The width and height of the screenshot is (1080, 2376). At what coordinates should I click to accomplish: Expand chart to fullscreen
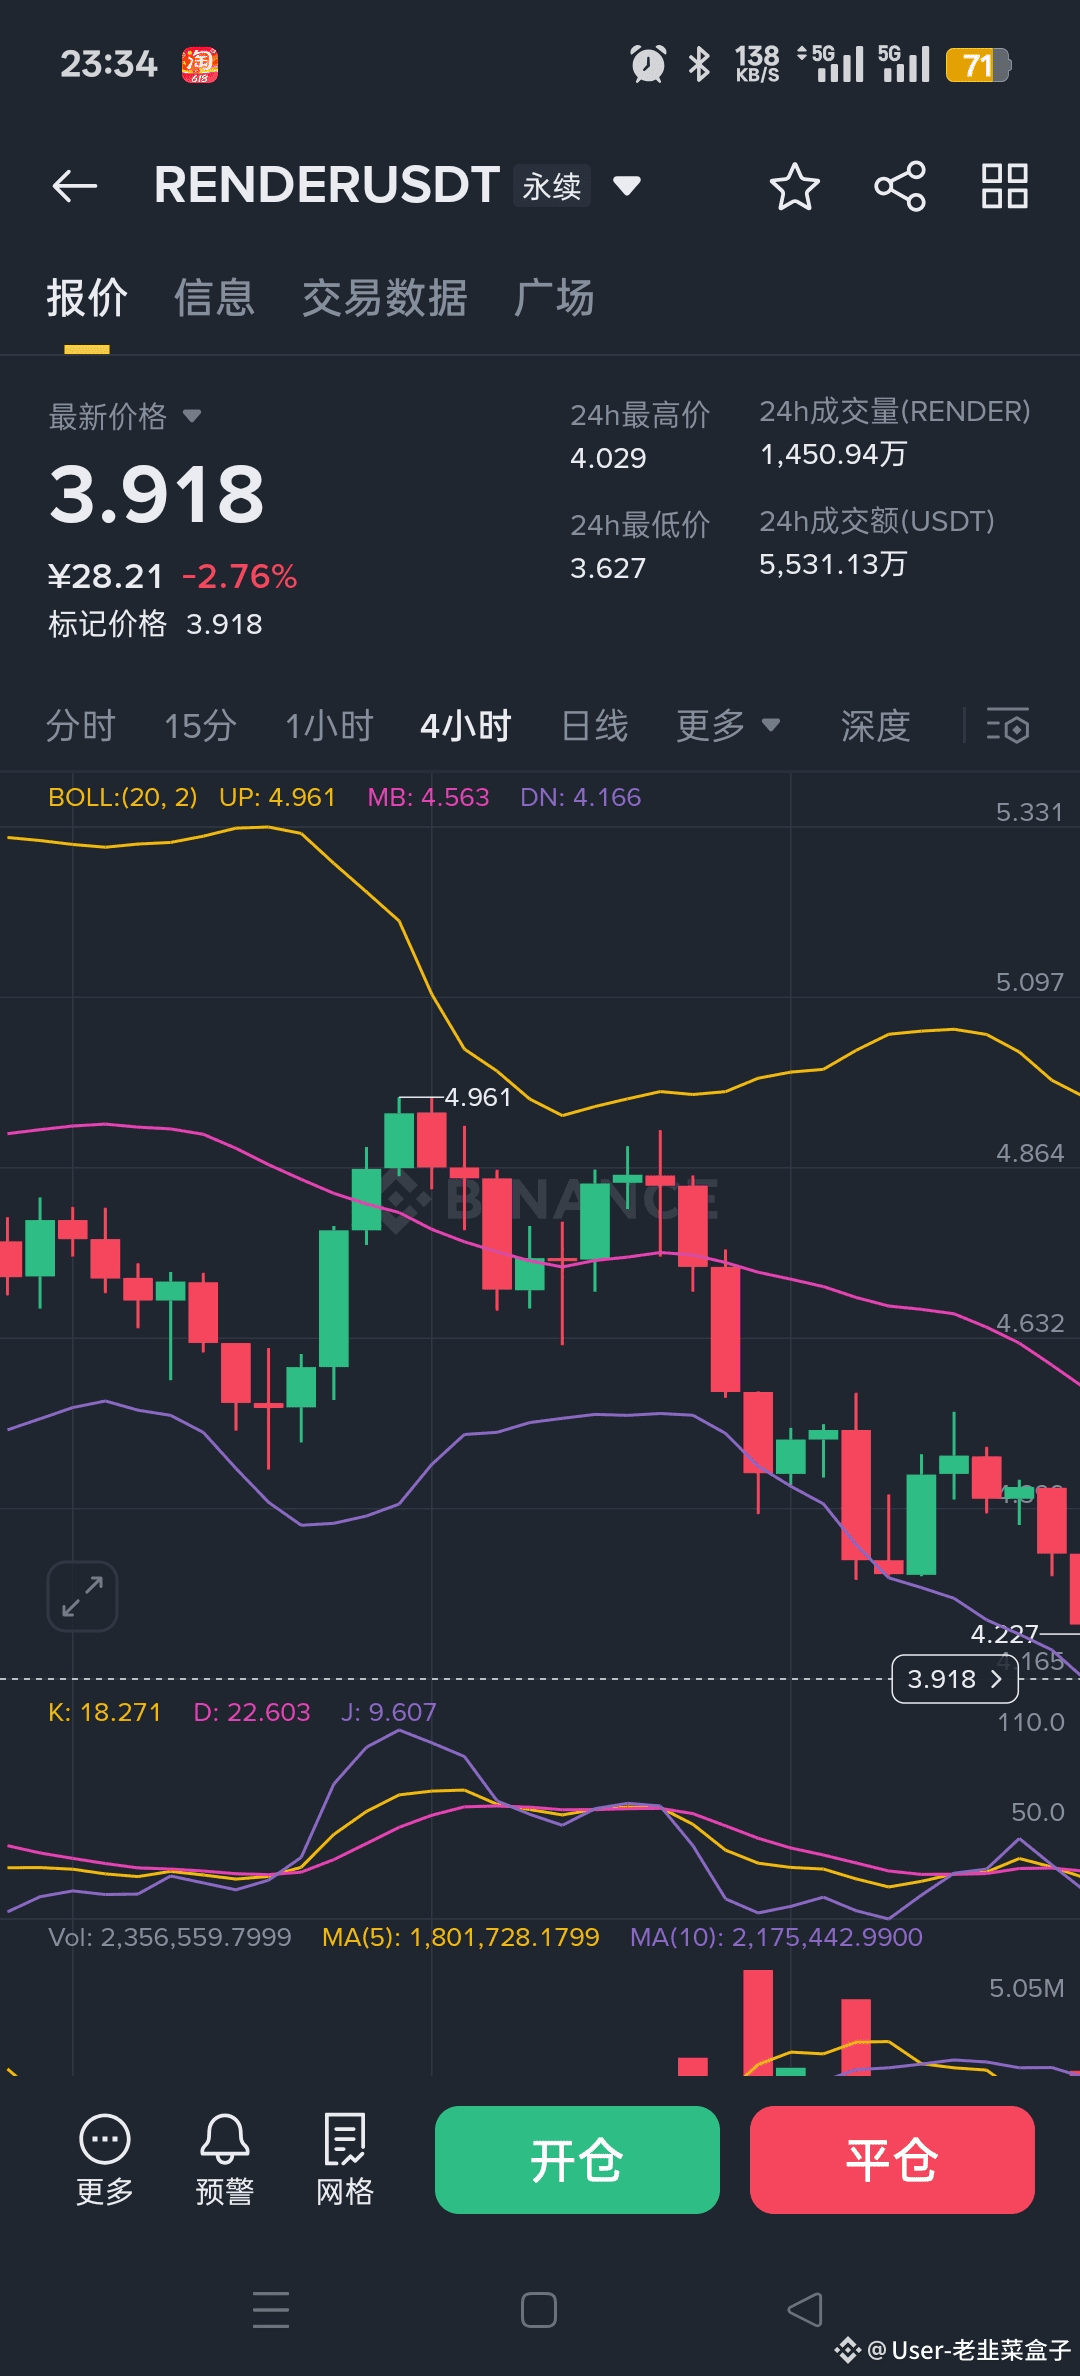[83, 1596]
